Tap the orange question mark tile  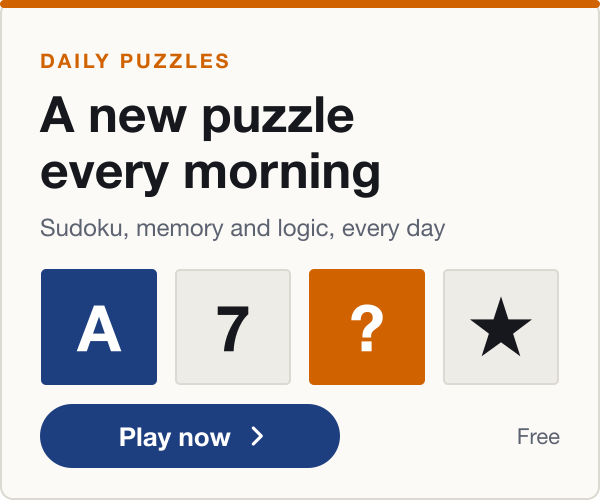pyautogui.click(x=367, y=327)
